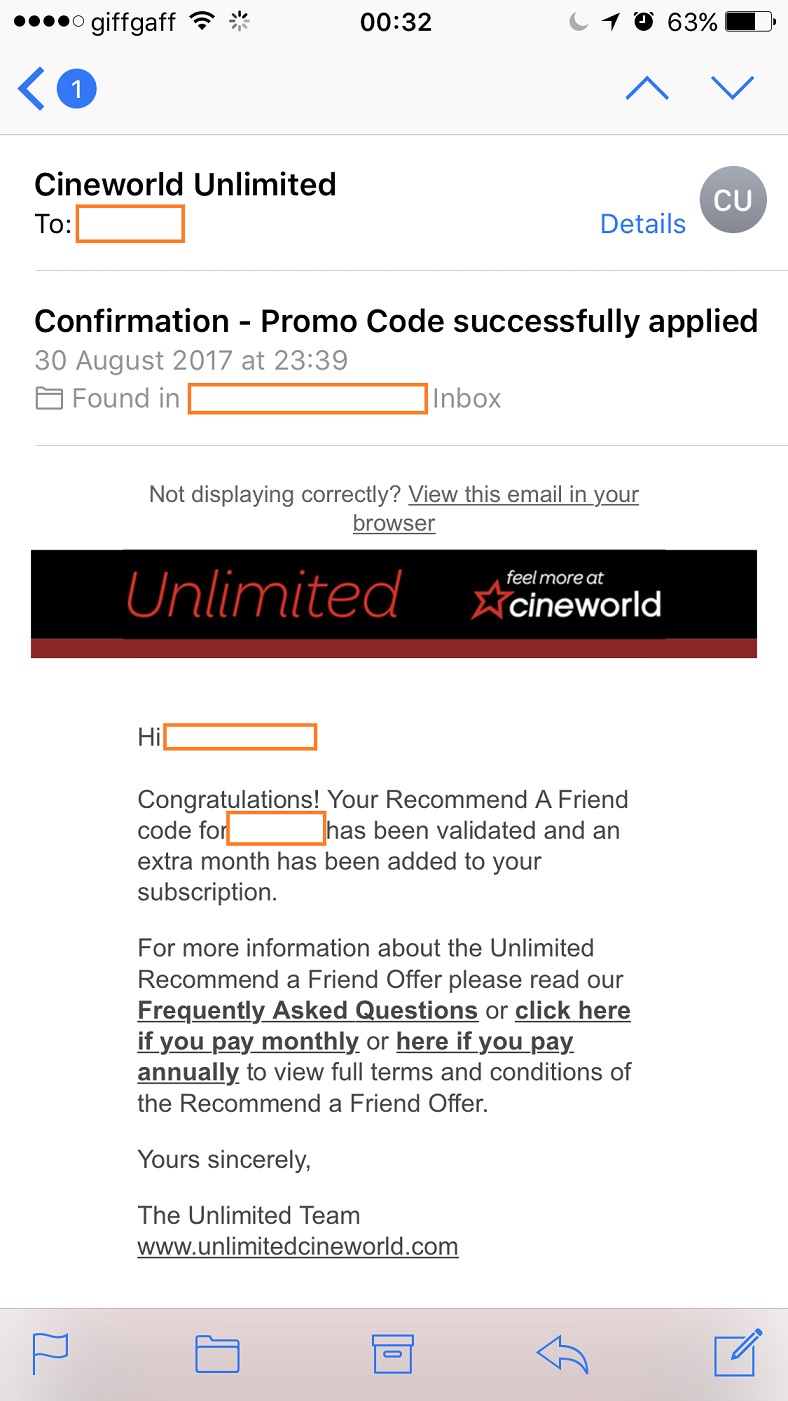The height and width of the screenshot is (1401, 788).
Task: Open the Frequently Asked Questions link
Action: [306, 1010]
